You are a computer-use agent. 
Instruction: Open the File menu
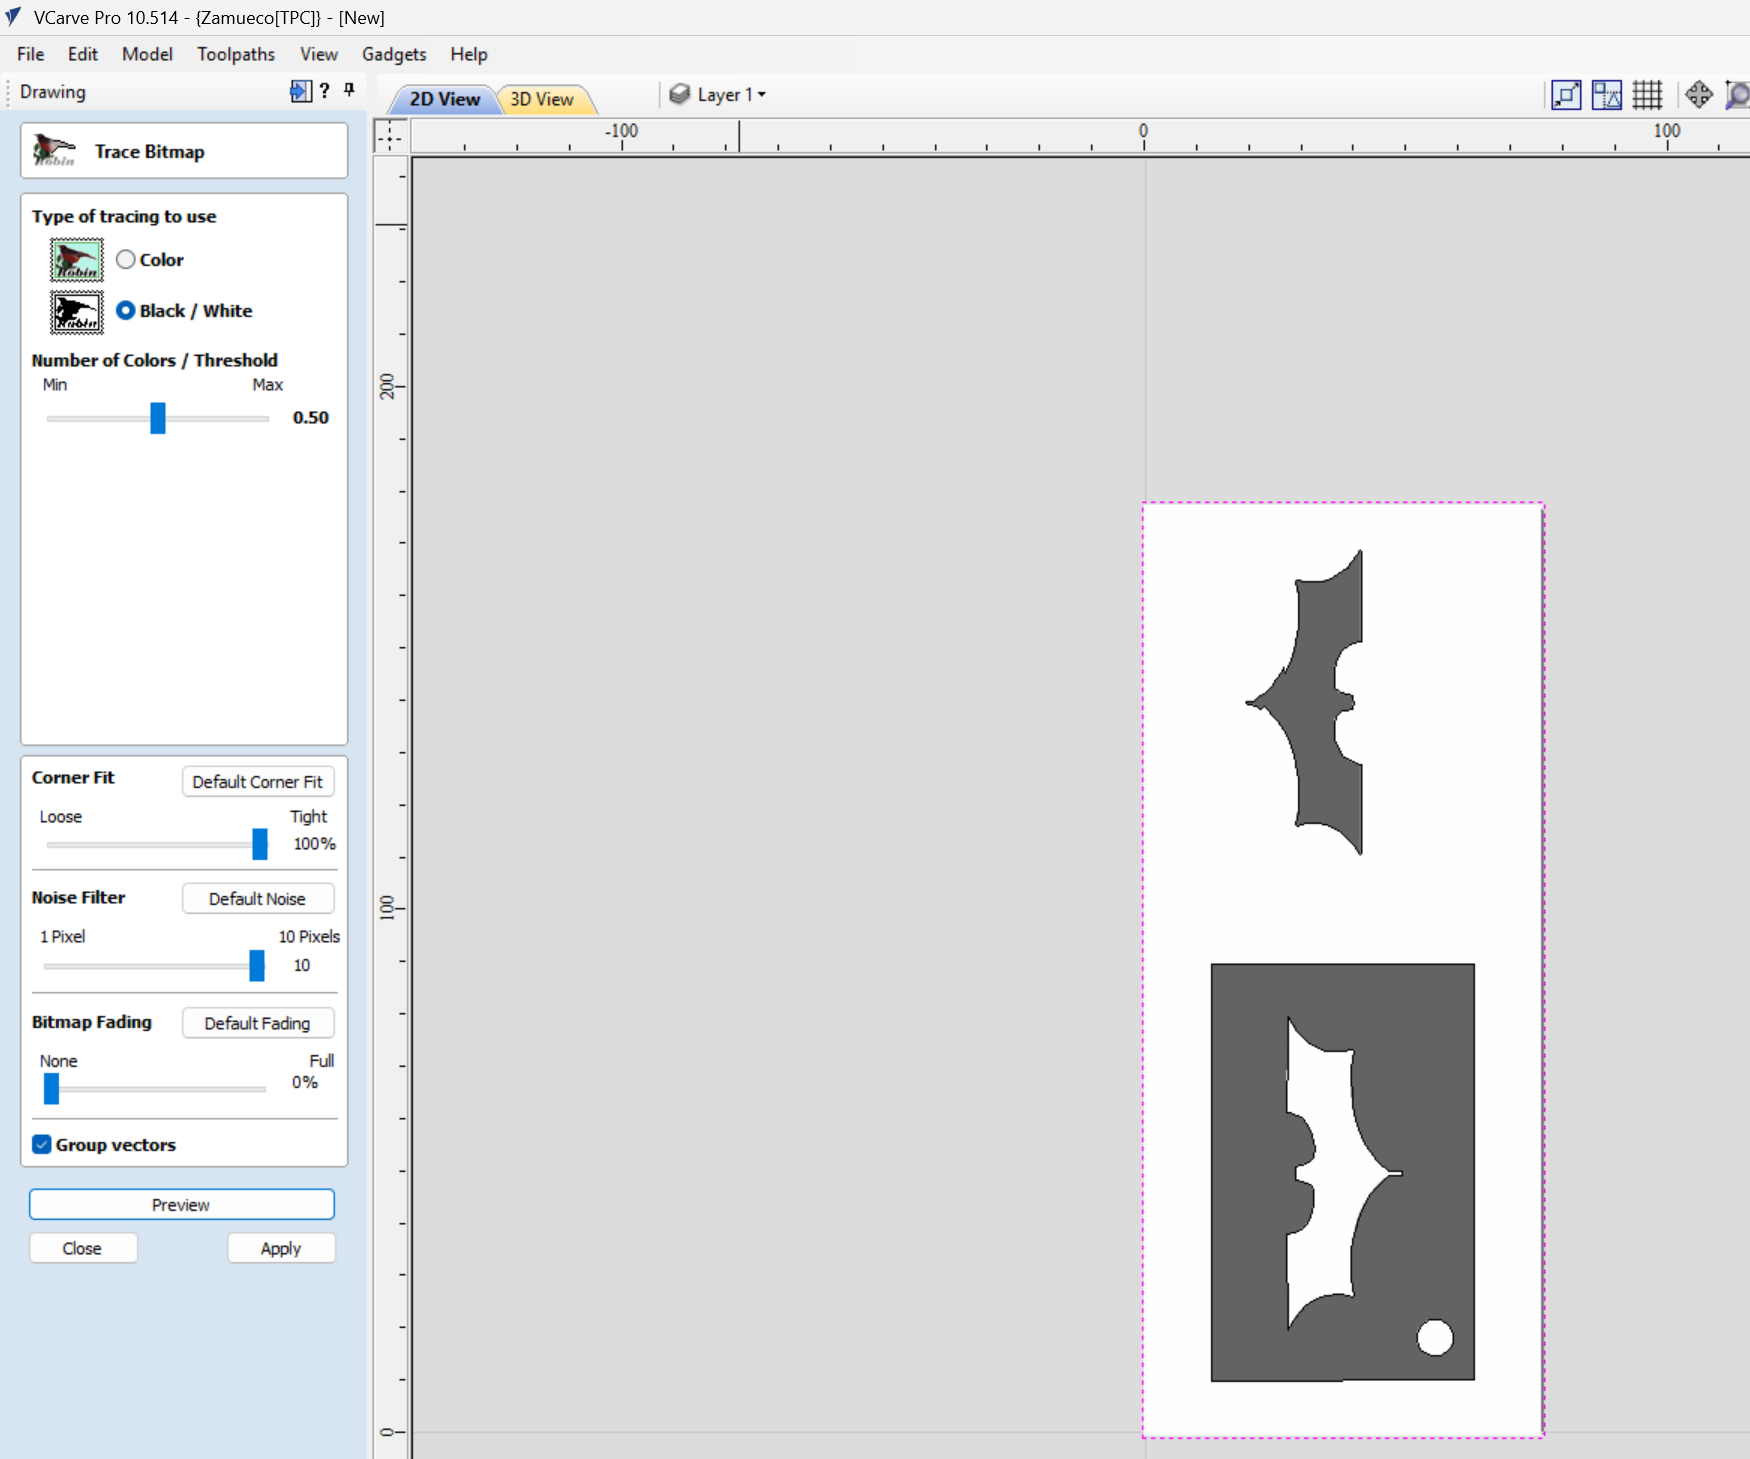click(x=30, y=54)
